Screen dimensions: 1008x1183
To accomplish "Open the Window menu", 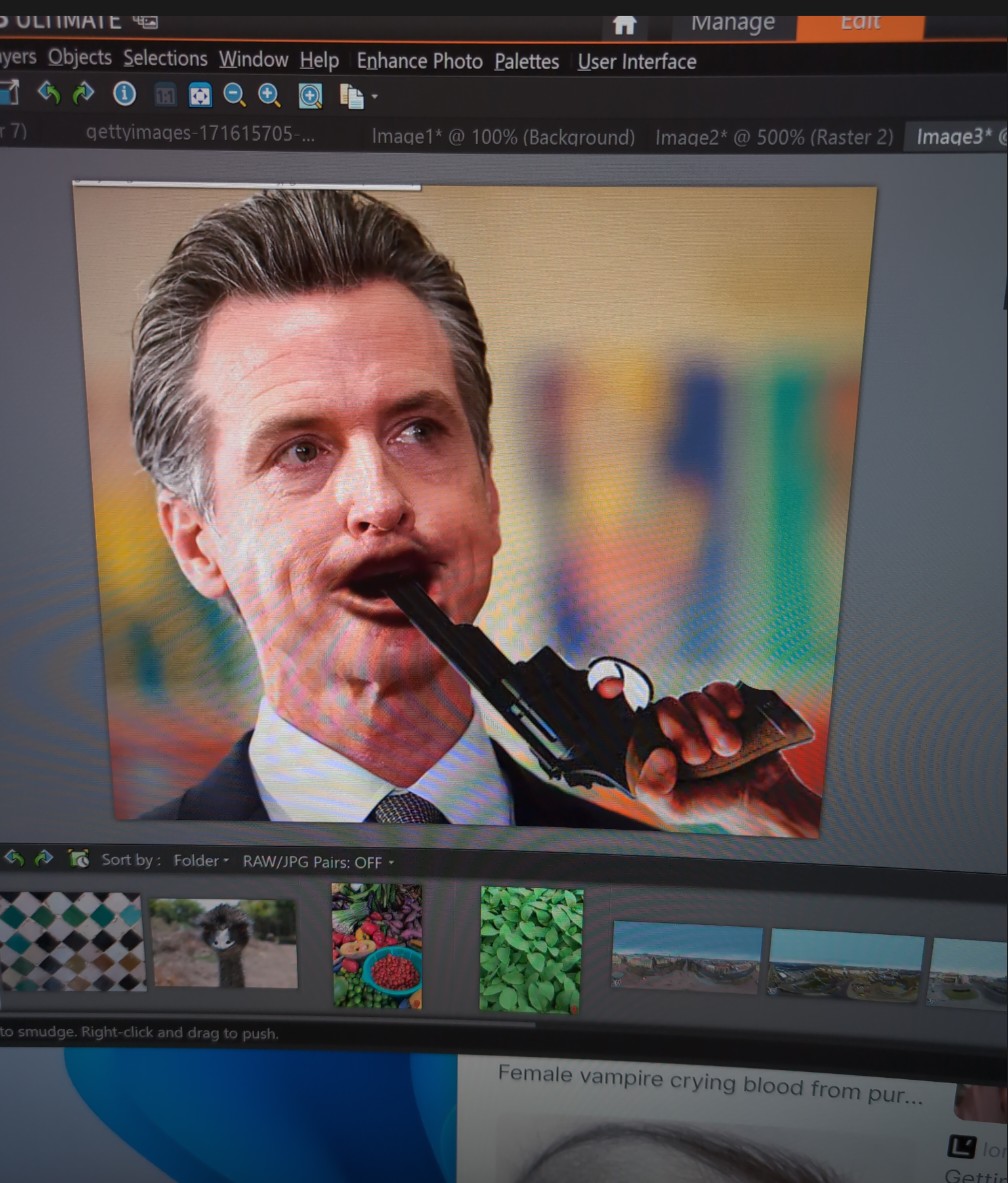I will 254,59.
